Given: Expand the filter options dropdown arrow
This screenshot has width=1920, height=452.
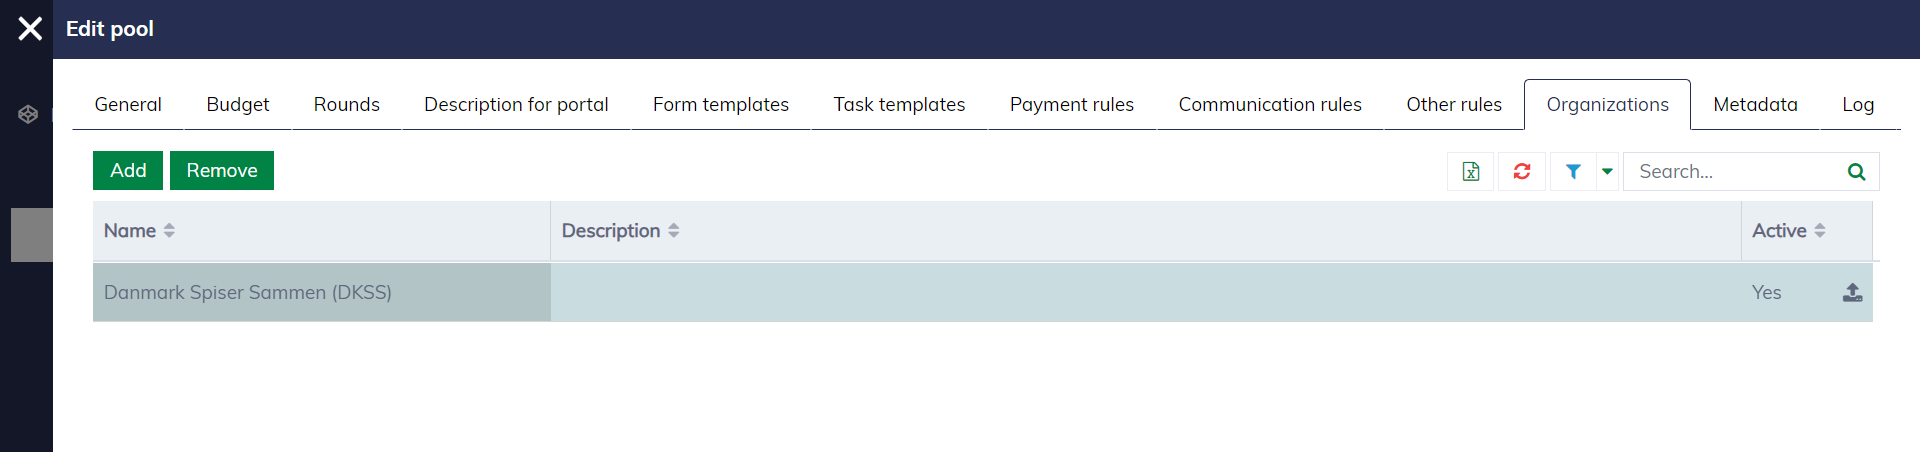Looking at the screenshot, I should tap(1607, 172).
